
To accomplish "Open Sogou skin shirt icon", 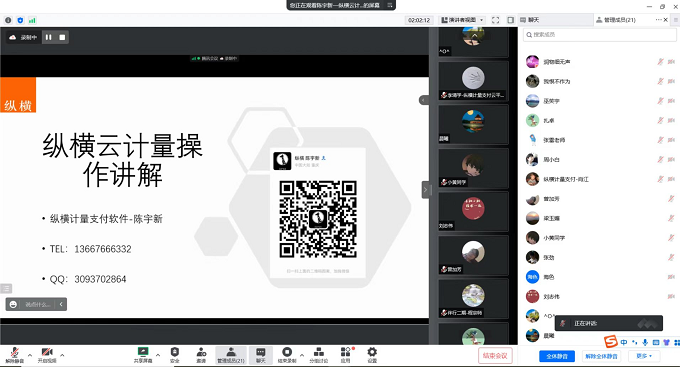I will [667, 342].
